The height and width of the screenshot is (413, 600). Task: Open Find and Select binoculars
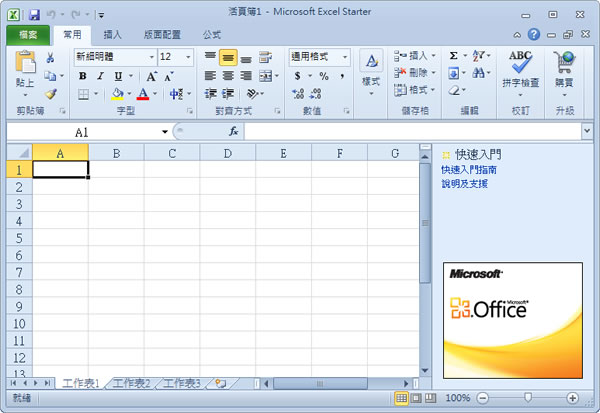[x=478, y=72]
